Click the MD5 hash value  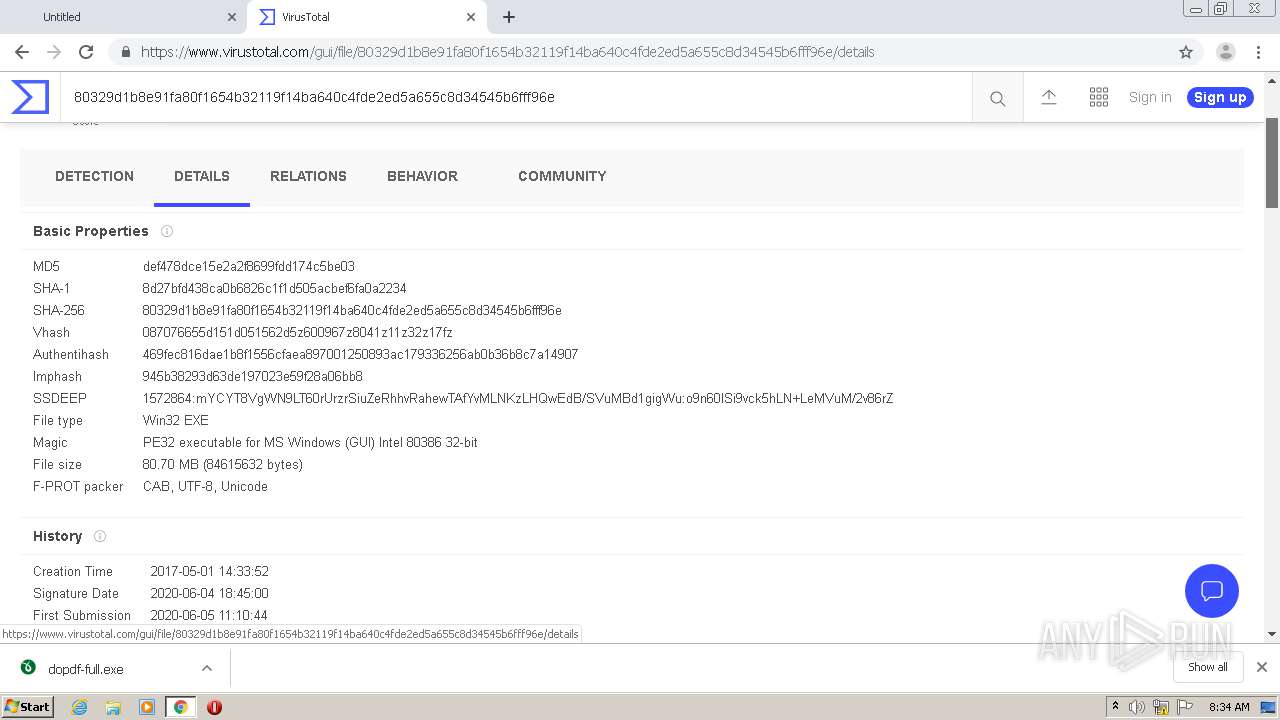pos(249,267)
